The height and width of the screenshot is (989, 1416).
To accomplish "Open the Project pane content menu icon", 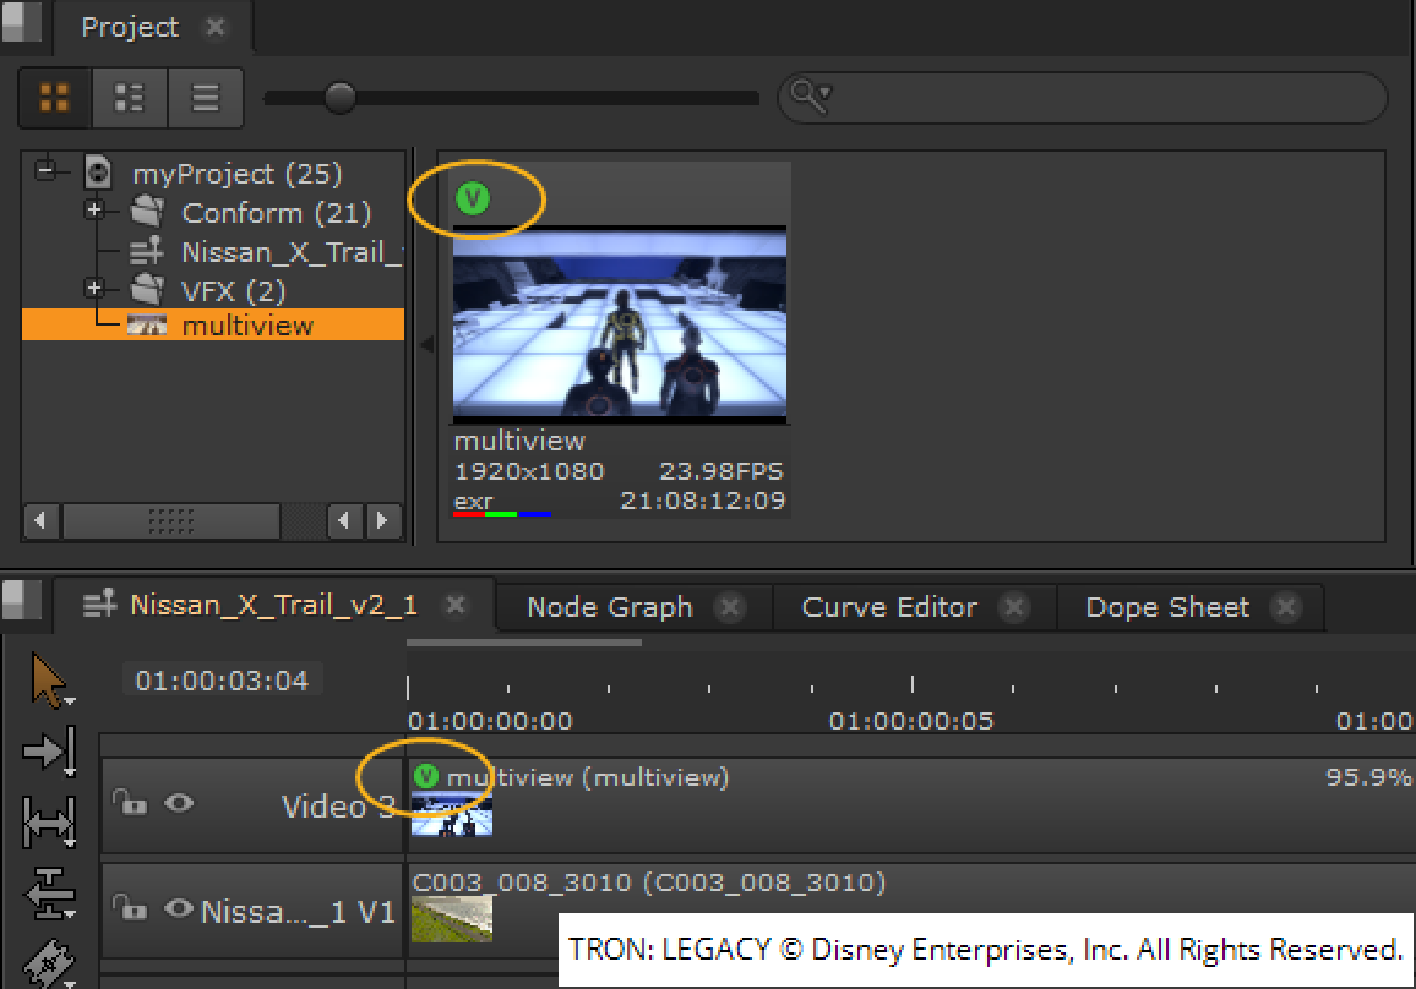I will [20, 20].
